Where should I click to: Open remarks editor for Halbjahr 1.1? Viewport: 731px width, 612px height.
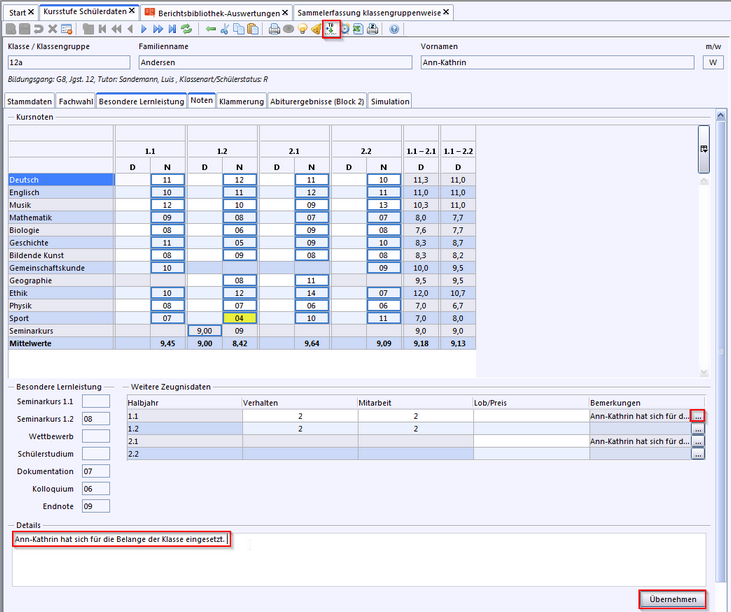[x=698, y=415]
